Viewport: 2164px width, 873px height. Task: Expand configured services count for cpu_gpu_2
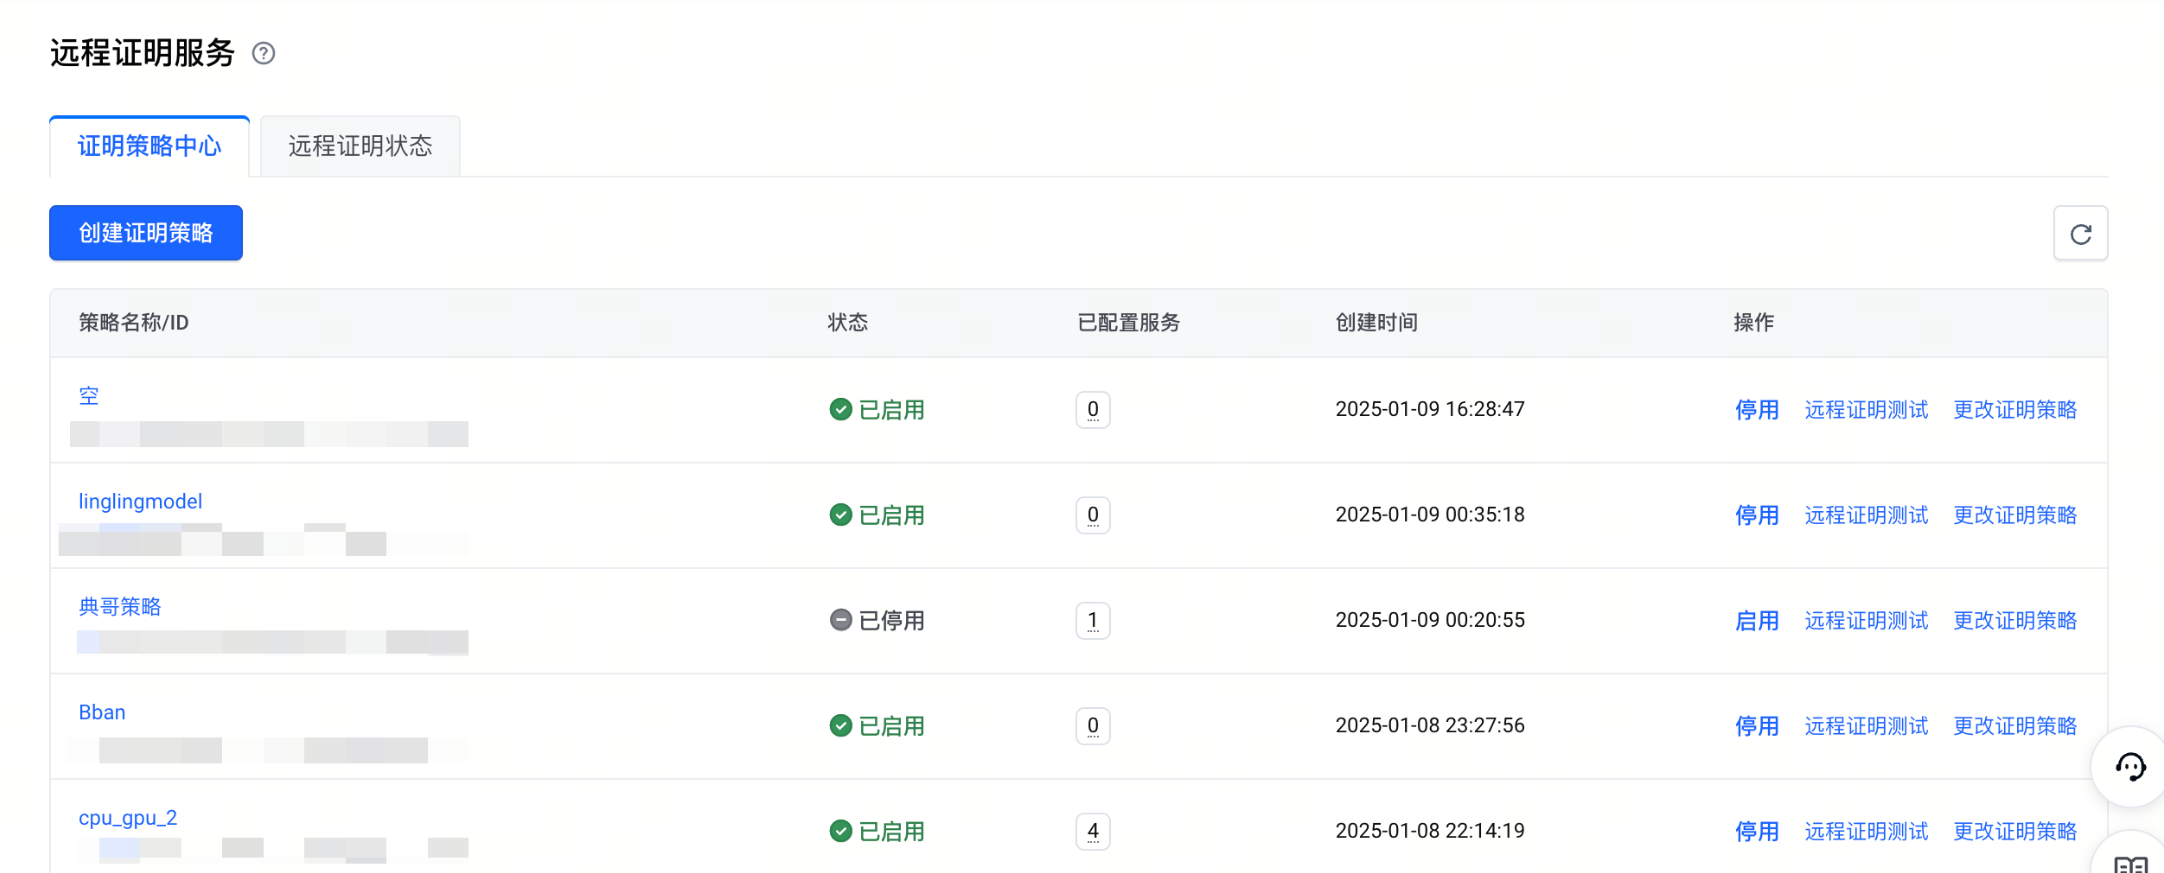(x=1093, y=831)
